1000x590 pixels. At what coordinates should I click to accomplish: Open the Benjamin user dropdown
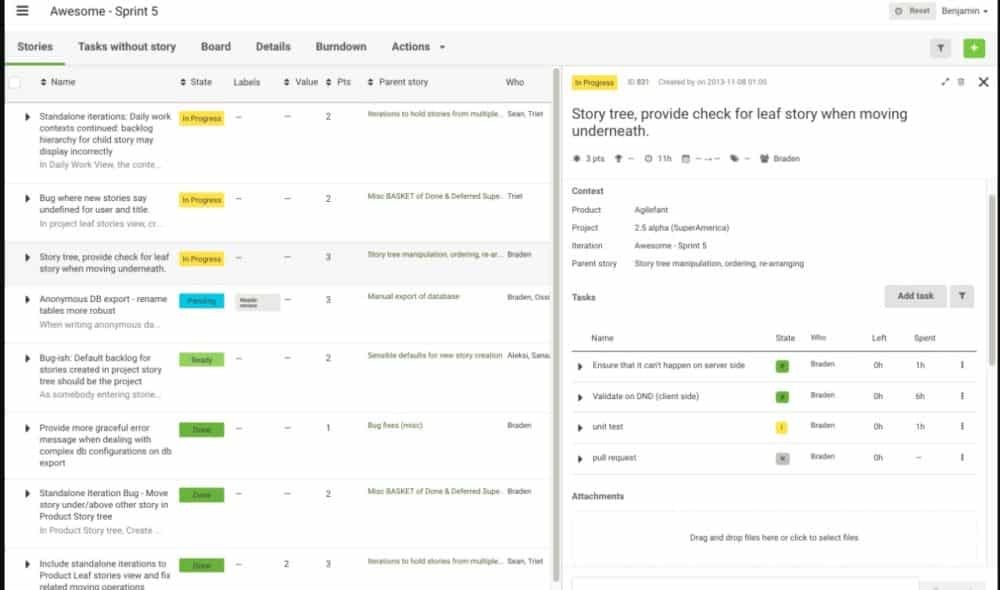[966, 11]
